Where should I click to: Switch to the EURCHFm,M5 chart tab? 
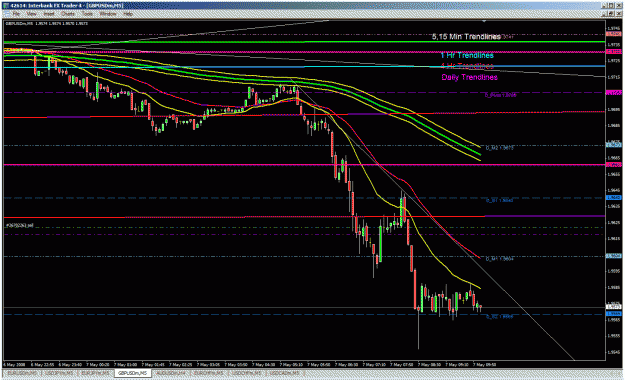click(208, 374)
